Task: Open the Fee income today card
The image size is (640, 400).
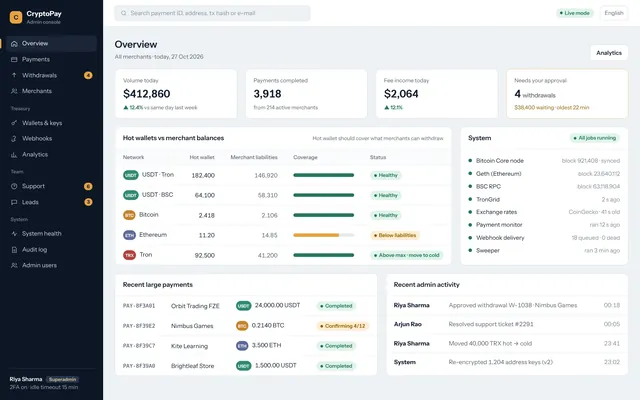Action: click(x=437, y=94)
